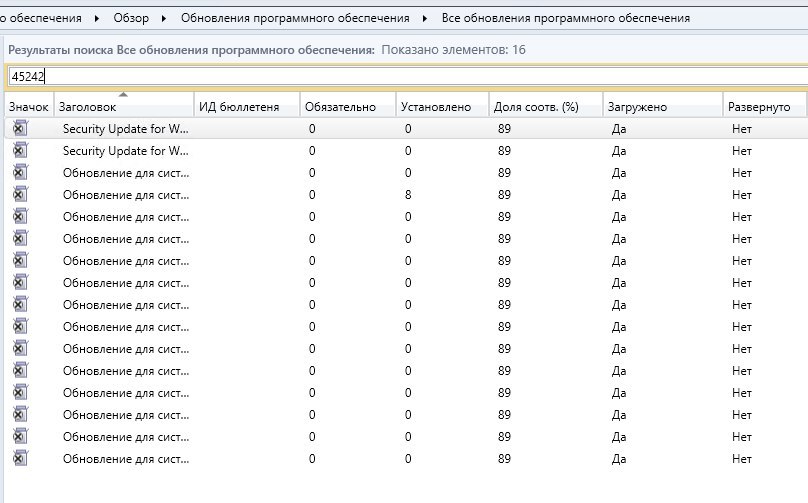Sort by the Значок column header
The height and width of the screenshot is (503, 808).
click(x=28, y=107)
